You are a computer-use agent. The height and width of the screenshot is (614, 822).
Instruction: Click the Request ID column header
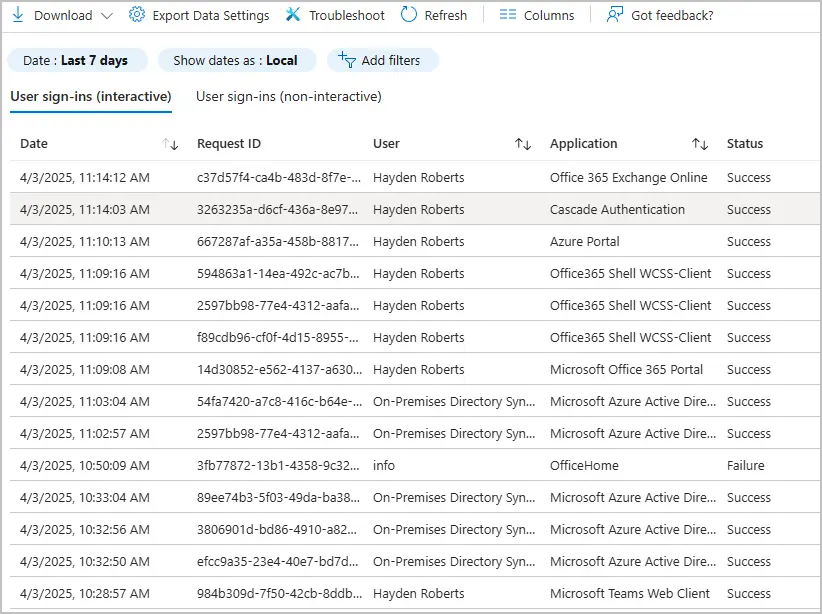[229, 144]
